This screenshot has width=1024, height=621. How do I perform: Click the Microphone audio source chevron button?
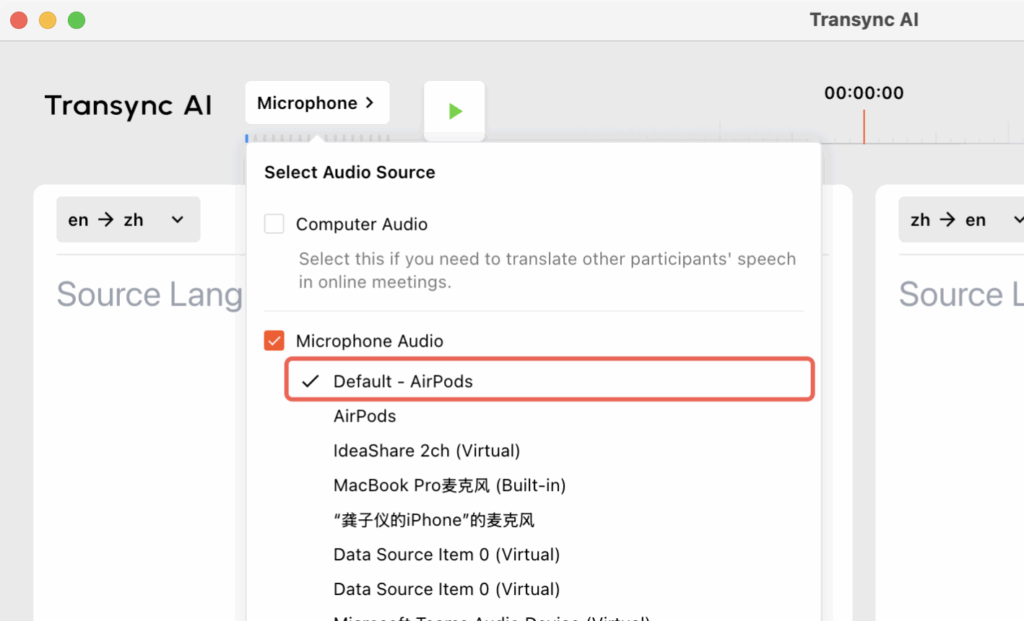click(x=316, y=103)
